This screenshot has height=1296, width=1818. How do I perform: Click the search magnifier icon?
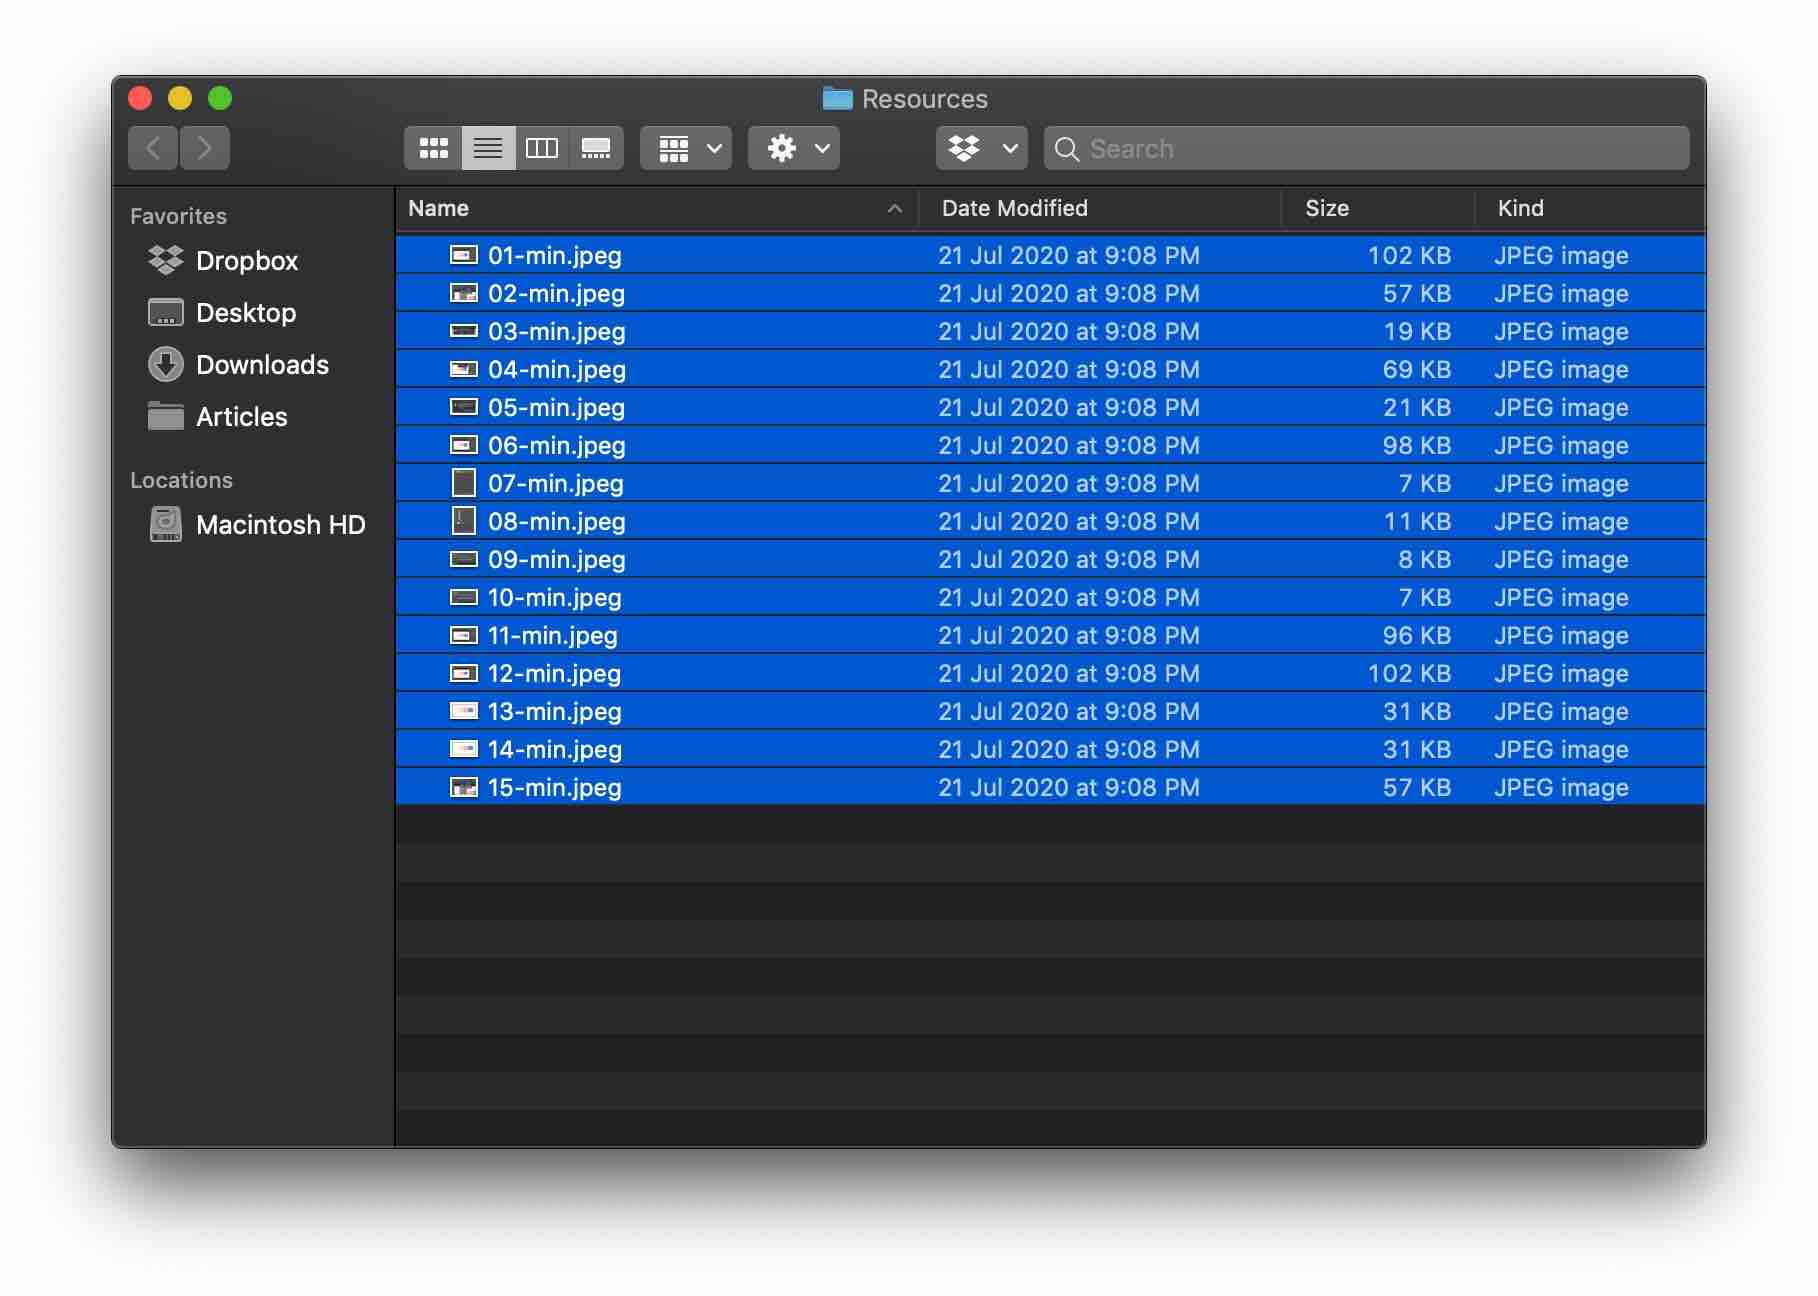[1067, 149]
